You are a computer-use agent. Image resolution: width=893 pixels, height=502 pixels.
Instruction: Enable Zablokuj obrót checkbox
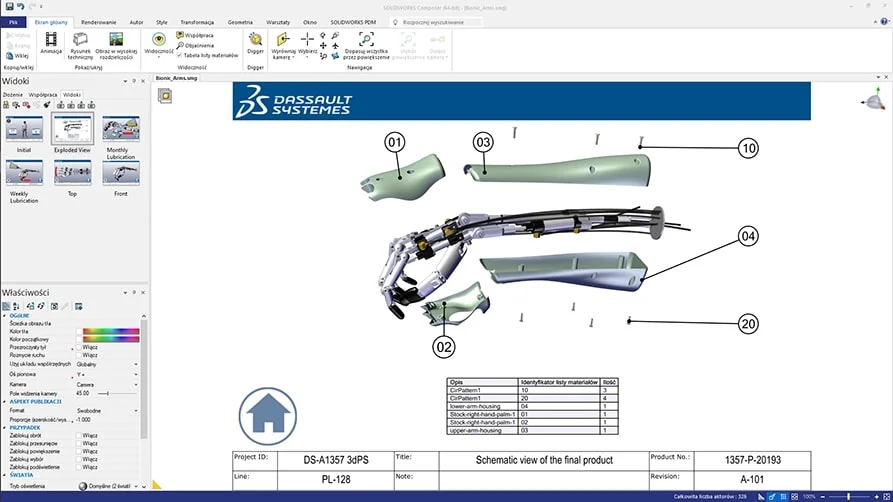(x=79, y=435)
